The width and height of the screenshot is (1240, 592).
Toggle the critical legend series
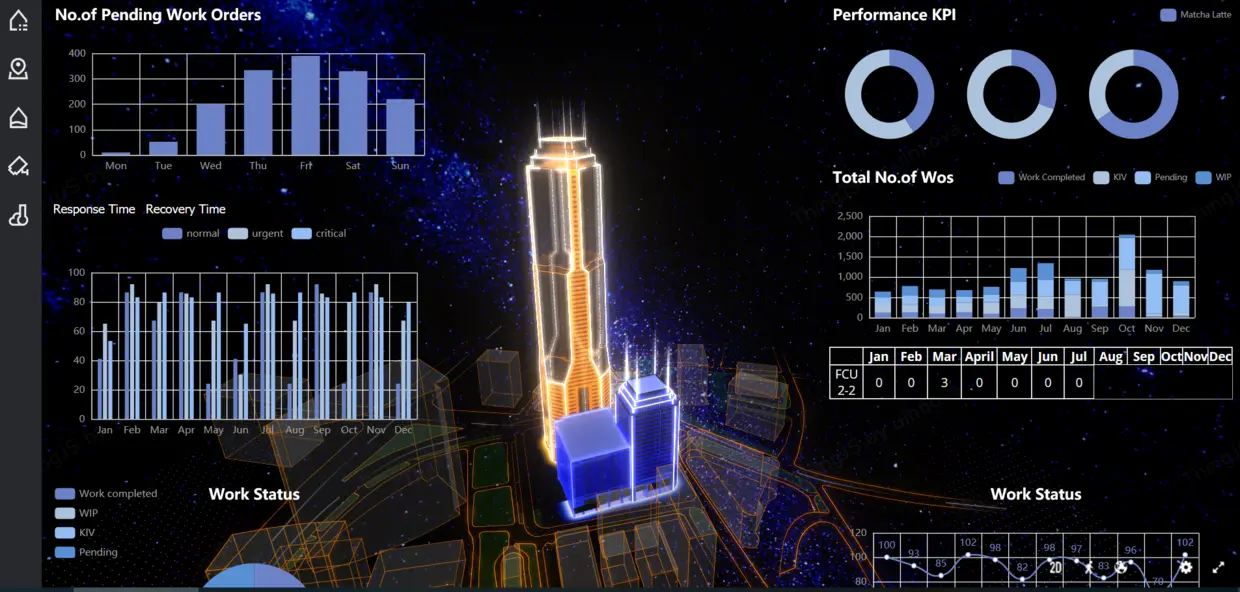[x=319, y=233]
